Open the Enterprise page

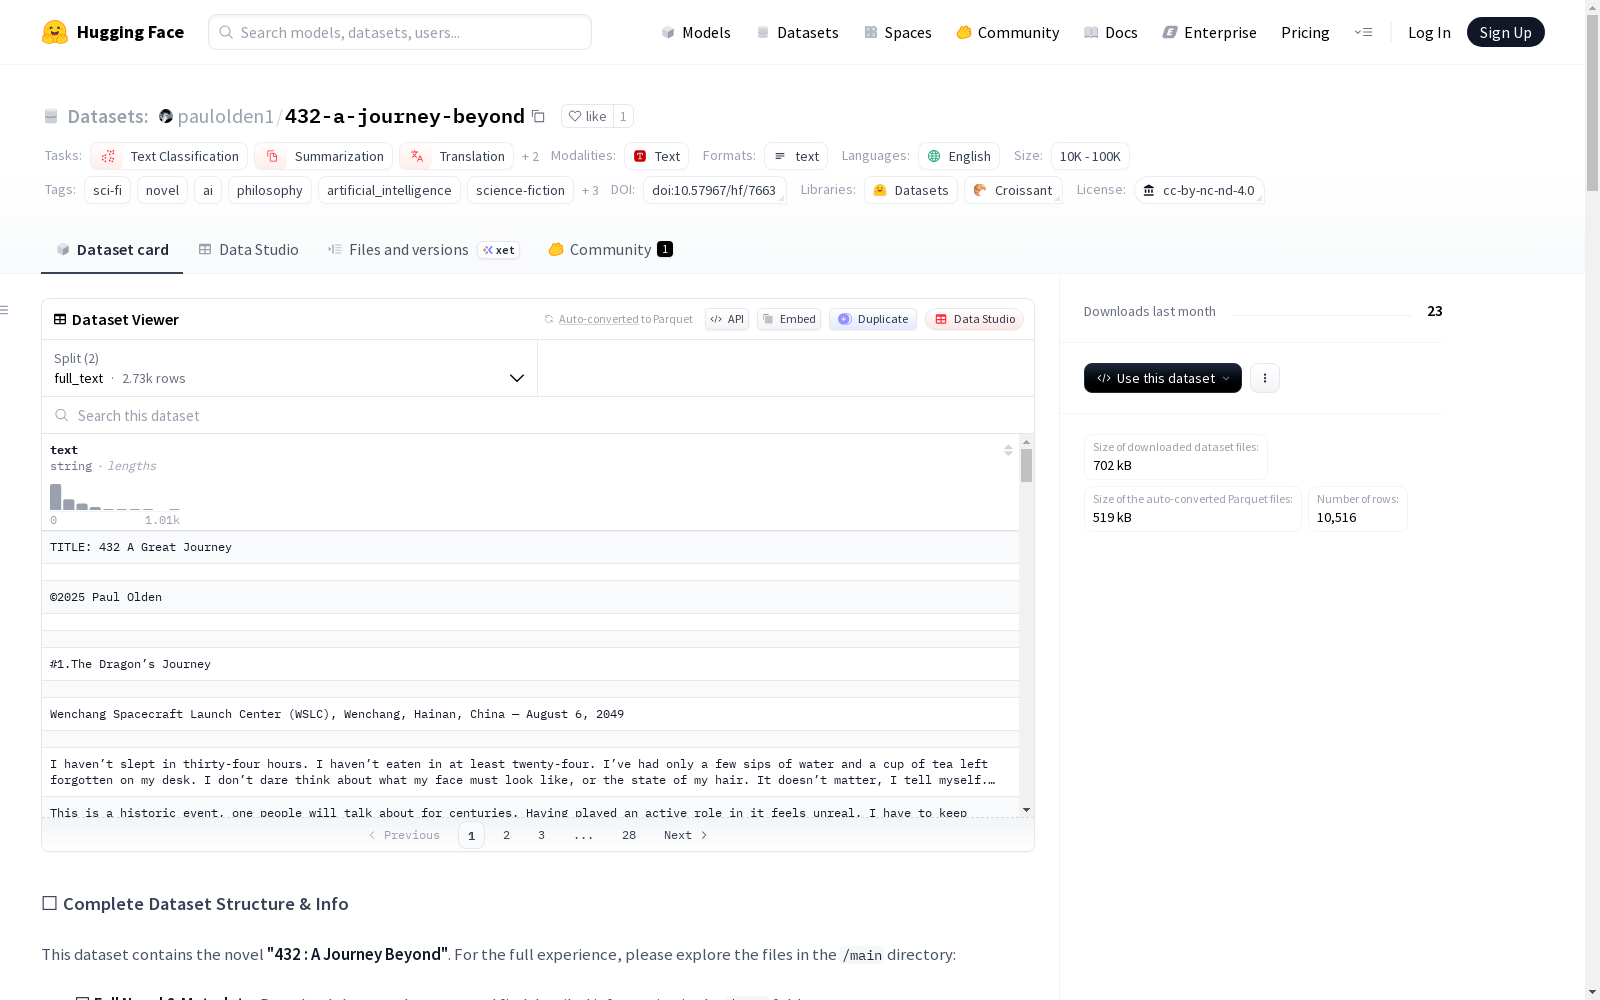(1209, 32)
